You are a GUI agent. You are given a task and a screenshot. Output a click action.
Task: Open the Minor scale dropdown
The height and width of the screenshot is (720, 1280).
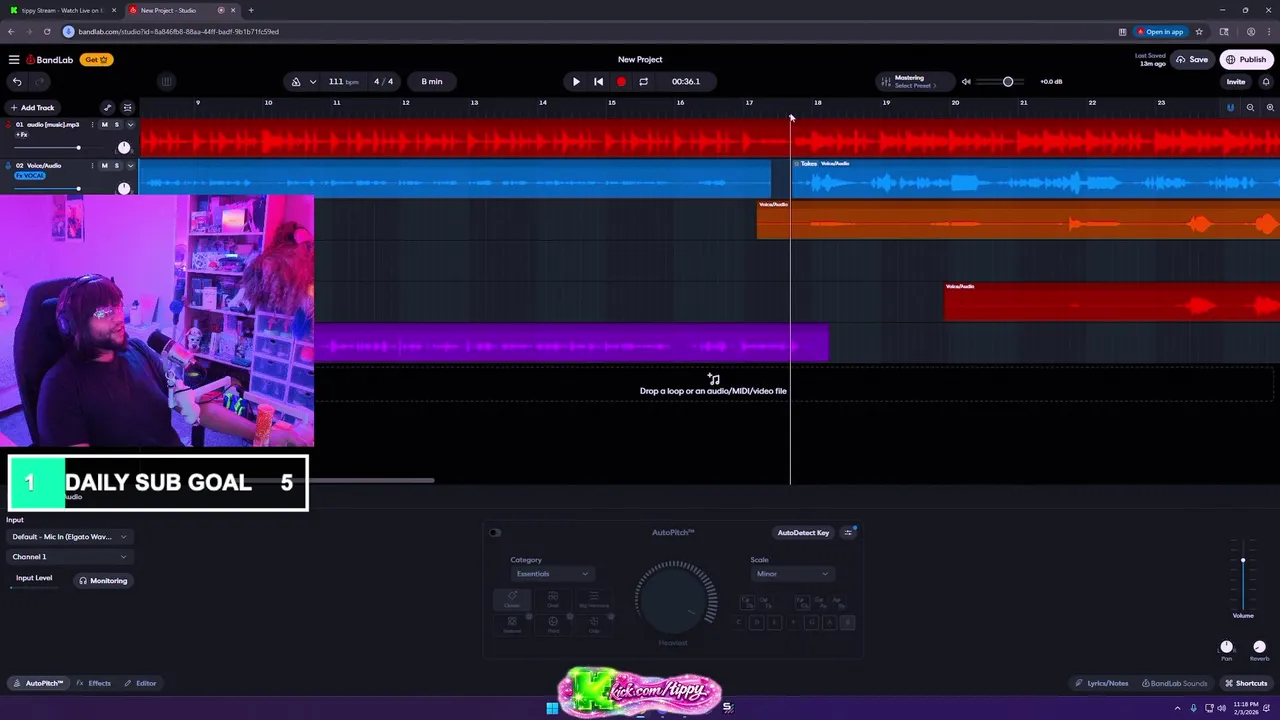[x=792, y=574]
